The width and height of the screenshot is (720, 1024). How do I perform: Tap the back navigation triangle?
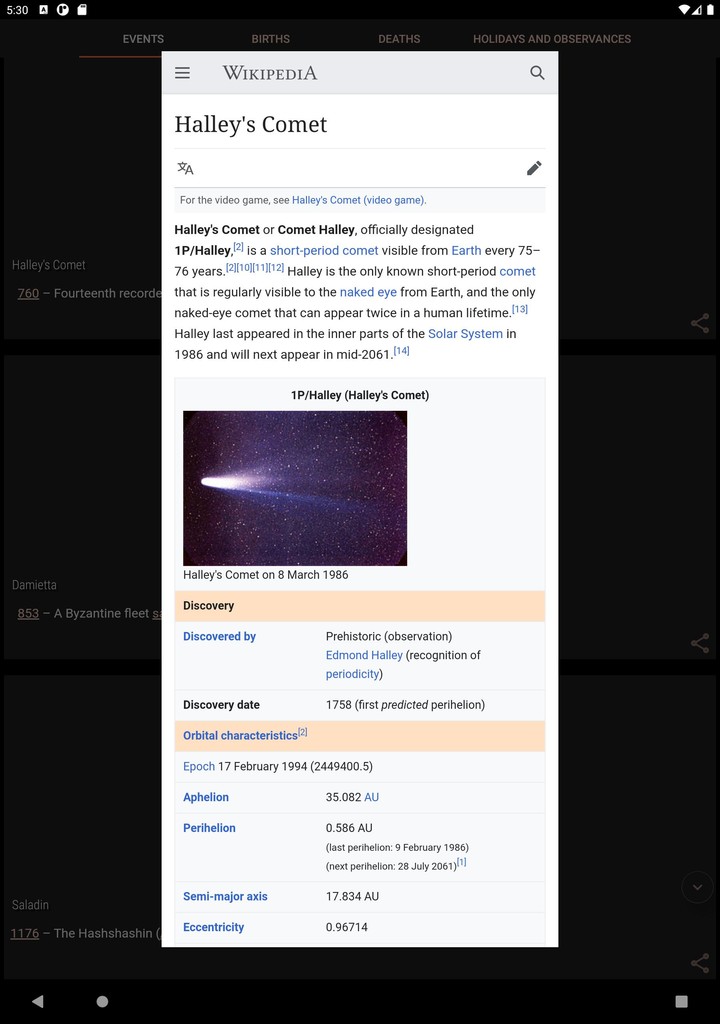(37, 1000)
